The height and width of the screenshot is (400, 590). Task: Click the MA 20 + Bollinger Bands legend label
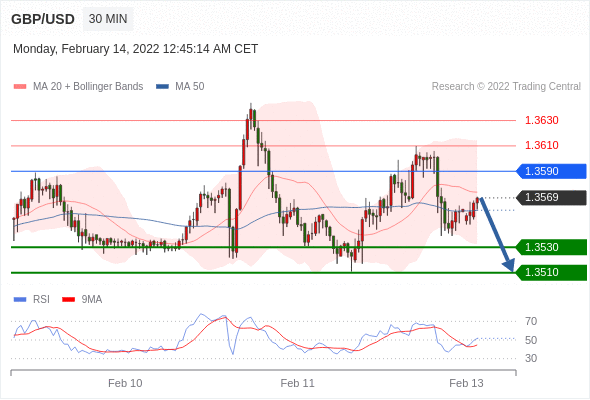88,87
